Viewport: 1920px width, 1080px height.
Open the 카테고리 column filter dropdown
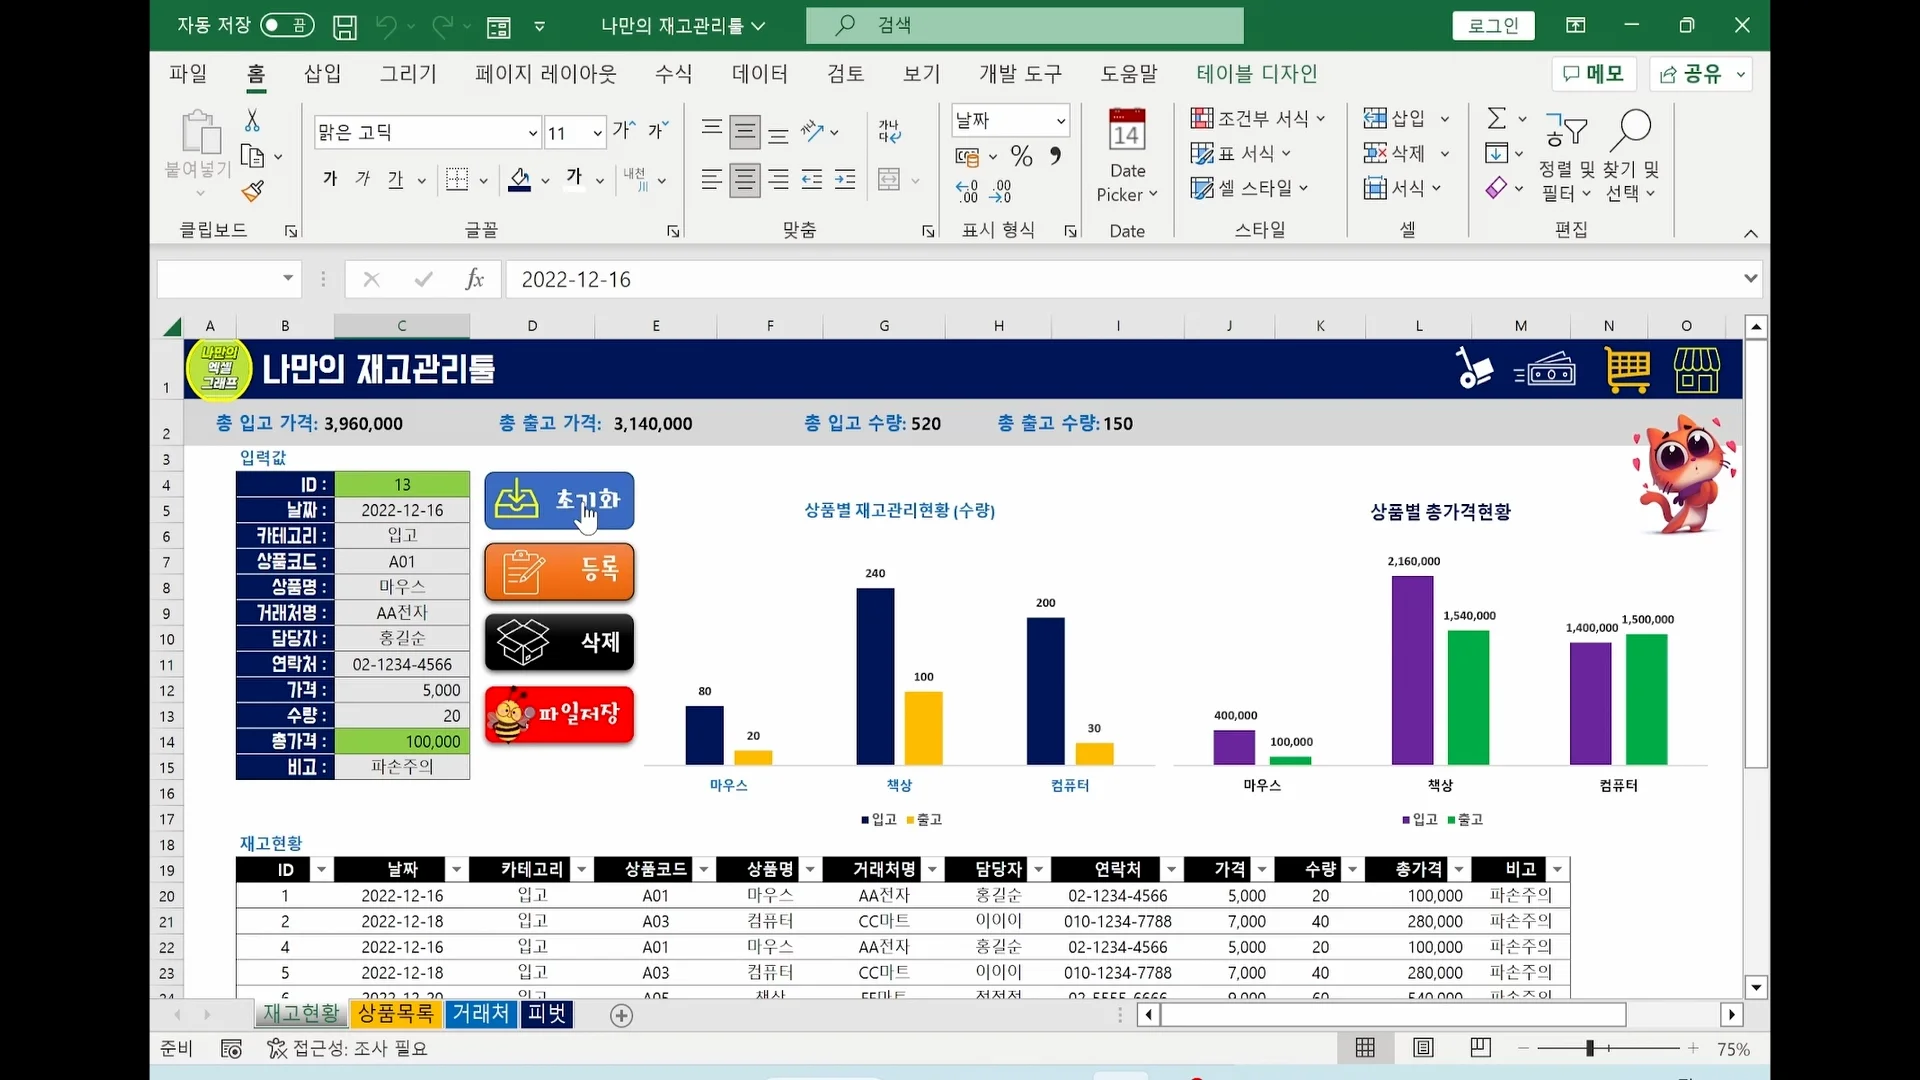coord(581,870)
